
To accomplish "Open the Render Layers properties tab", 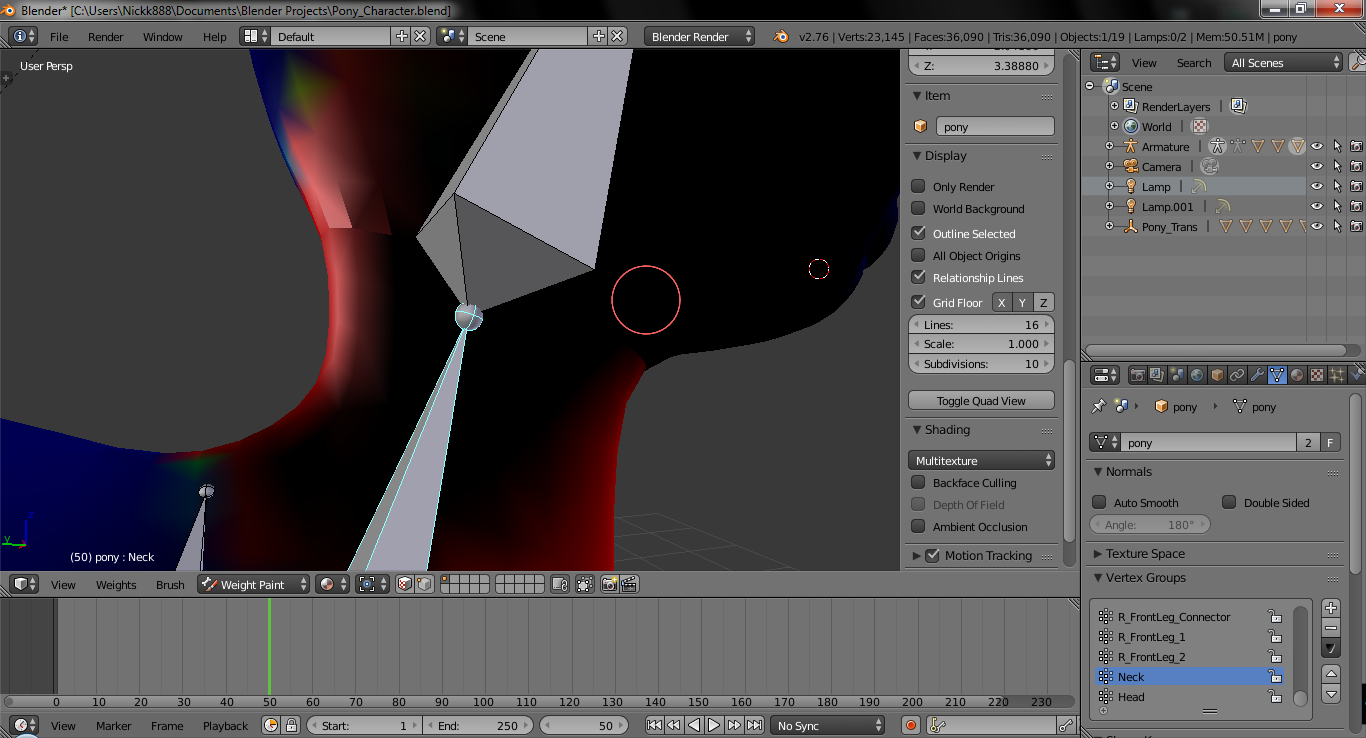I will pyautogui.click(x=1157, y=375).
